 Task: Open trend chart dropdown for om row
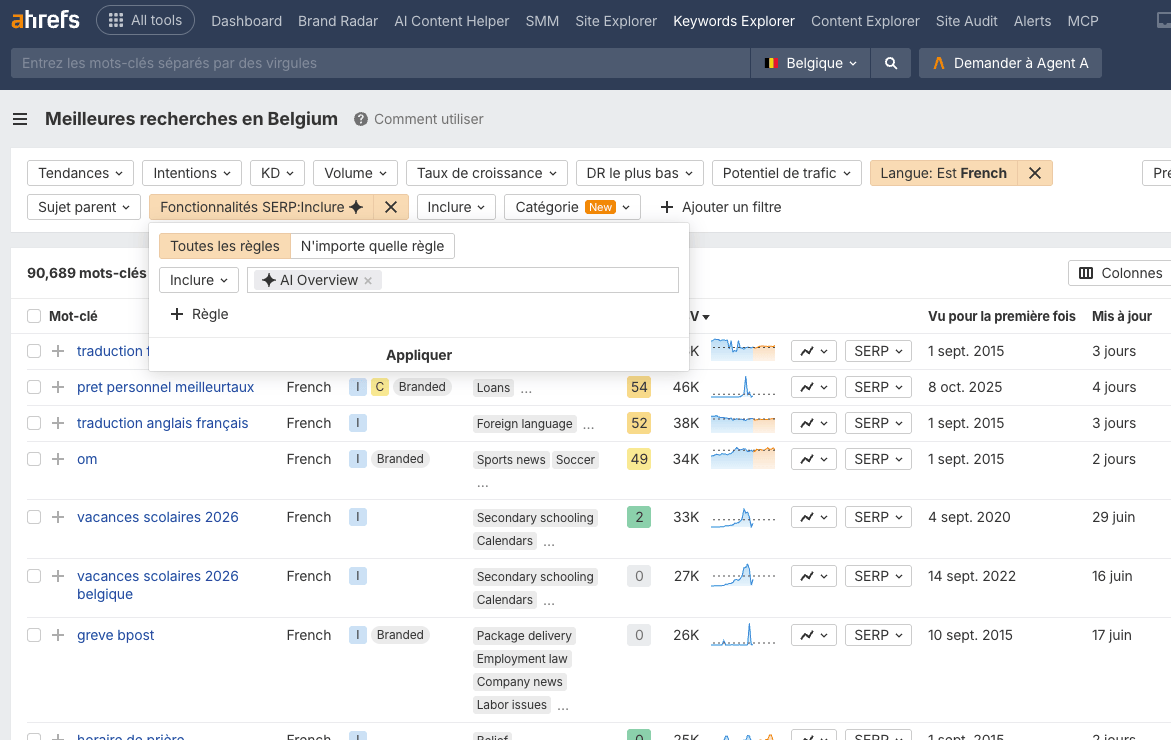coord(813,459)
